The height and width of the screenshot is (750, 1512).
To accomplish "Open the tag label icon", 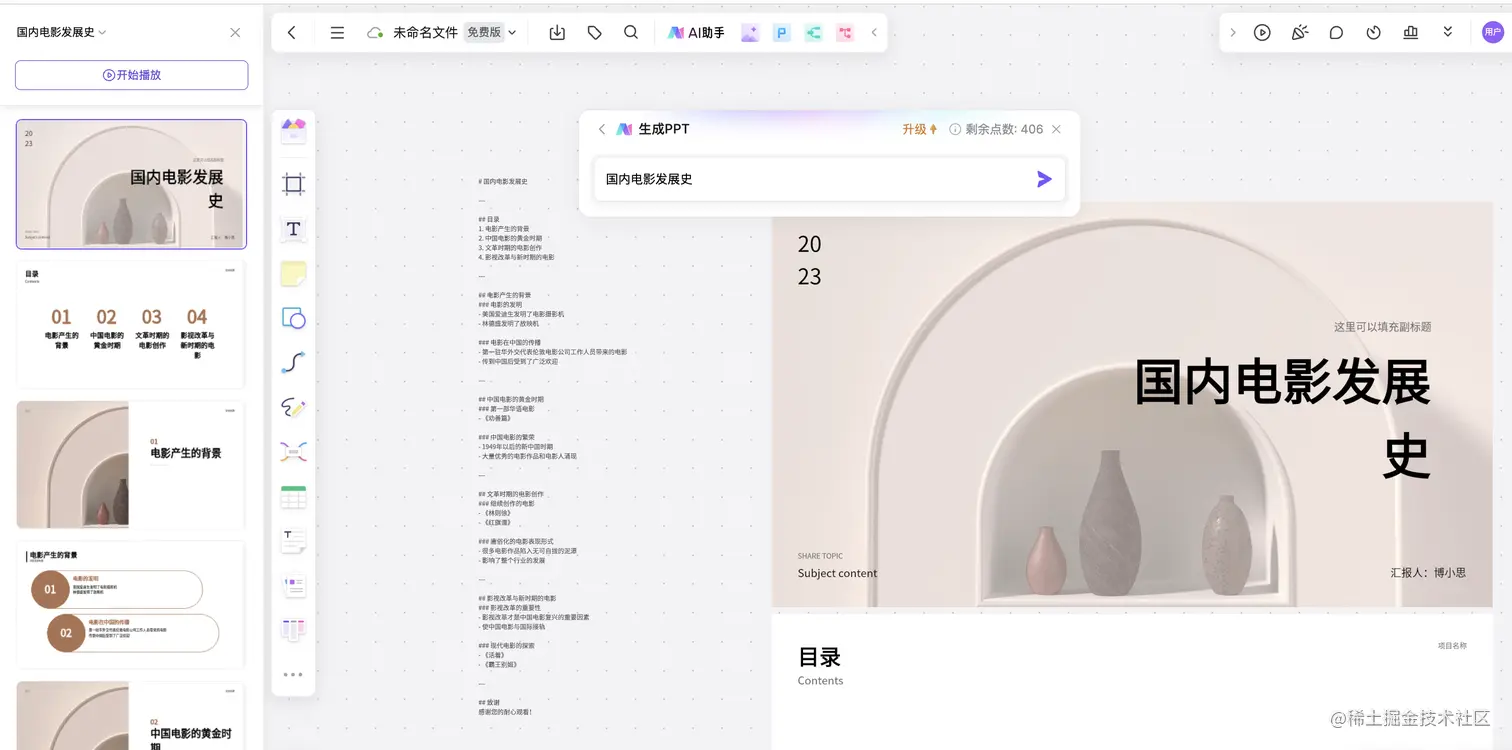I will 594,32.
